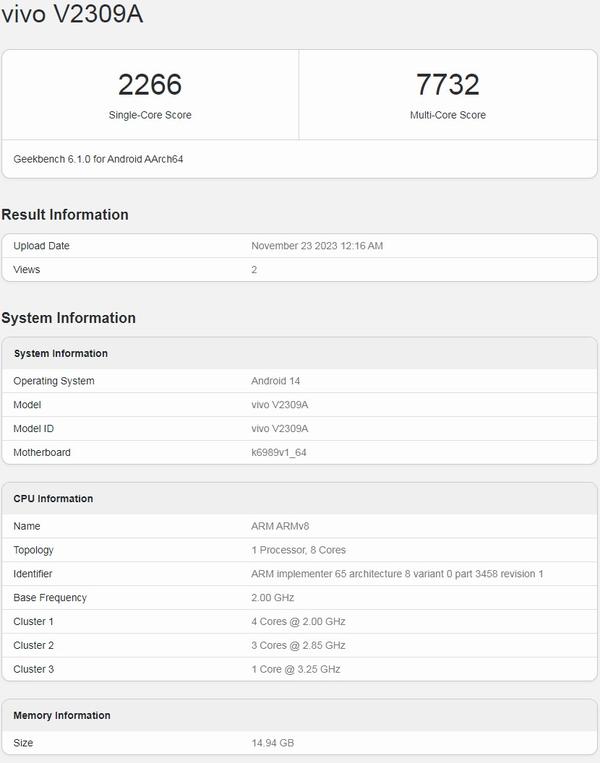Click Geekbench 6.1.0 for Android AArch64 text
The image size is (600, 763).
98,159
